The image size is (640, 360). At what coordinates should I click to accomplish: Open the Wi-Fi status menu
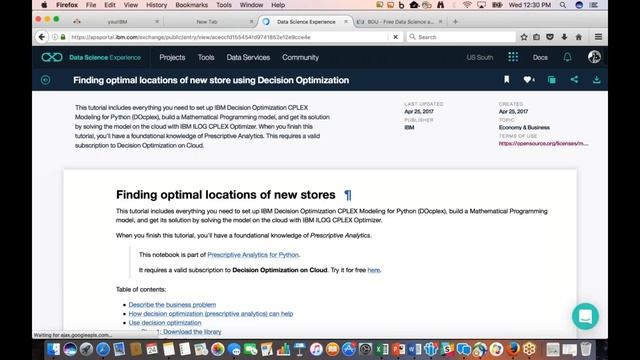[467, 5]
